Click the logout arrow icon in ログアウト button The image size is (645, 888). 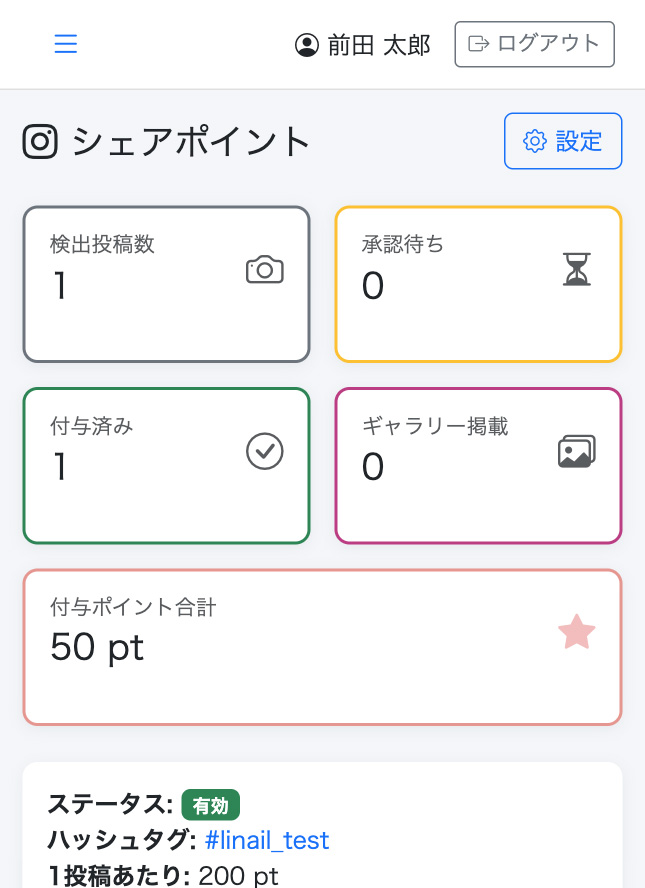click(x=478, y=44)
